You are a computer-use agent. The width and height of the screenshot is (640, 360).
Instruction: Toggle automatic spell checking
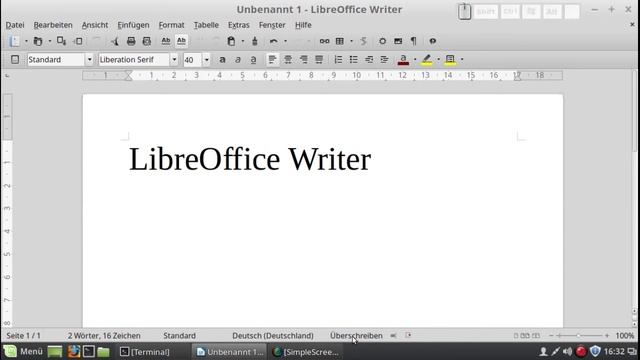181,41
